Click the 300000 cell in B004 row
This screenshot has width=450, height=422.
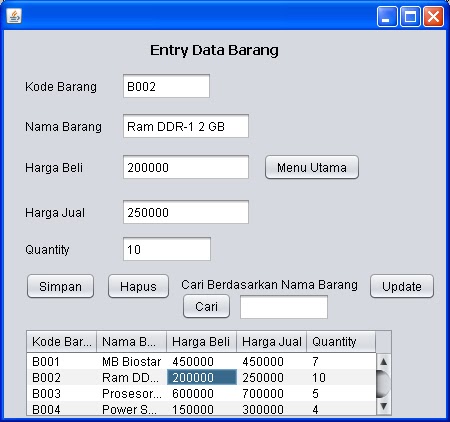272,408
